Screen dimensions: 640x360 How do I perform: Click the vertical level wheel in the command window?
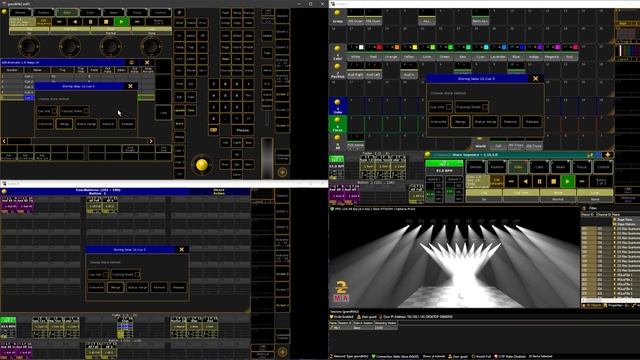pyautogui.click(x=267, y=158)
